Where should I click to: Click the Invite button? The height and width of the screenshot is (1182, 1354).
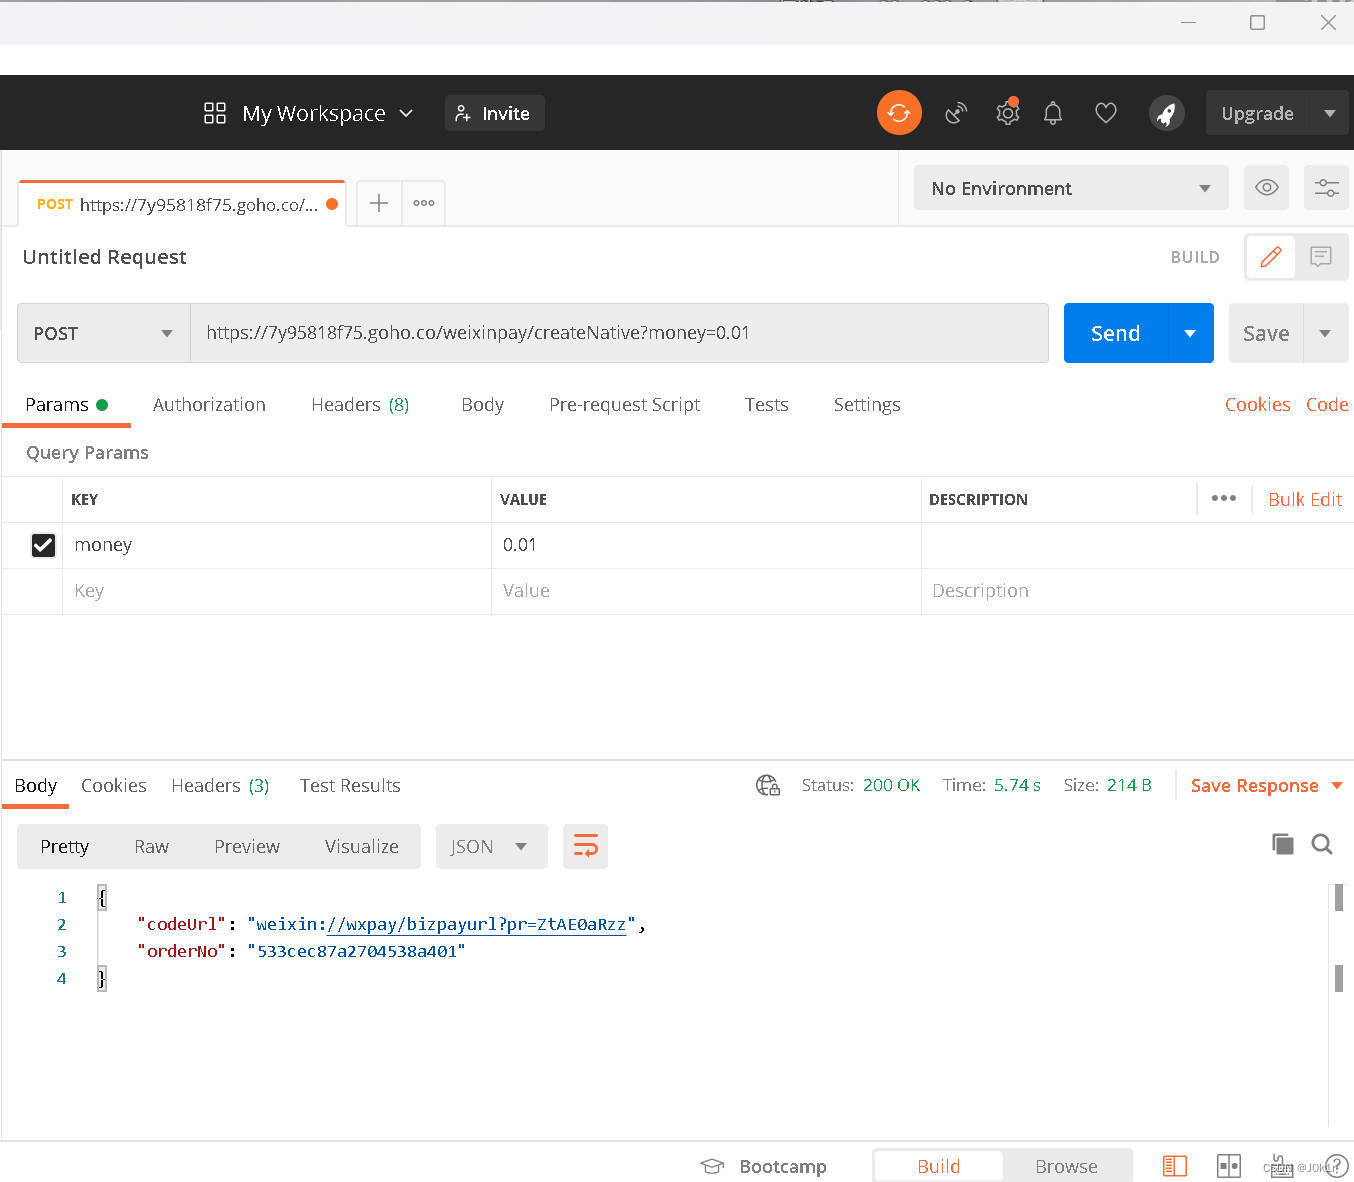tap(494, 113)
